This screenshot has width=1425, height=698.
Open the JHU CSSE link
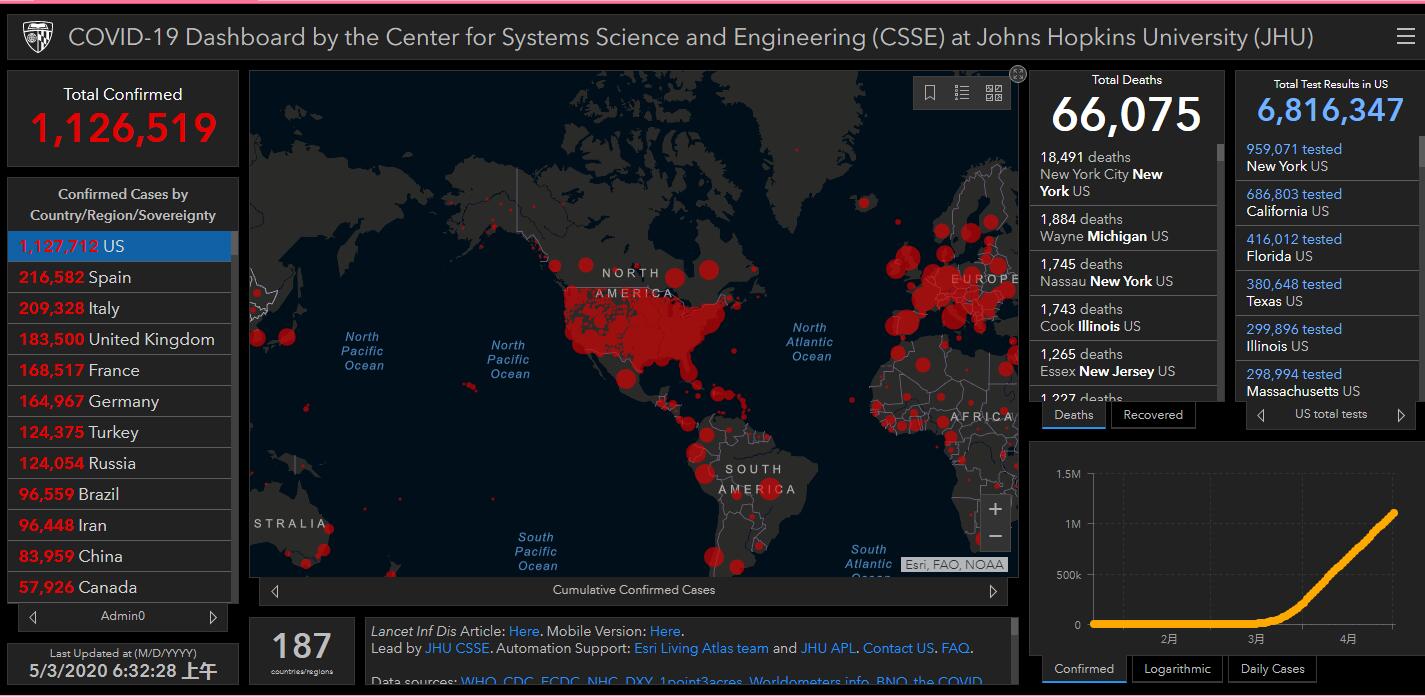click(x=458, y=648)
